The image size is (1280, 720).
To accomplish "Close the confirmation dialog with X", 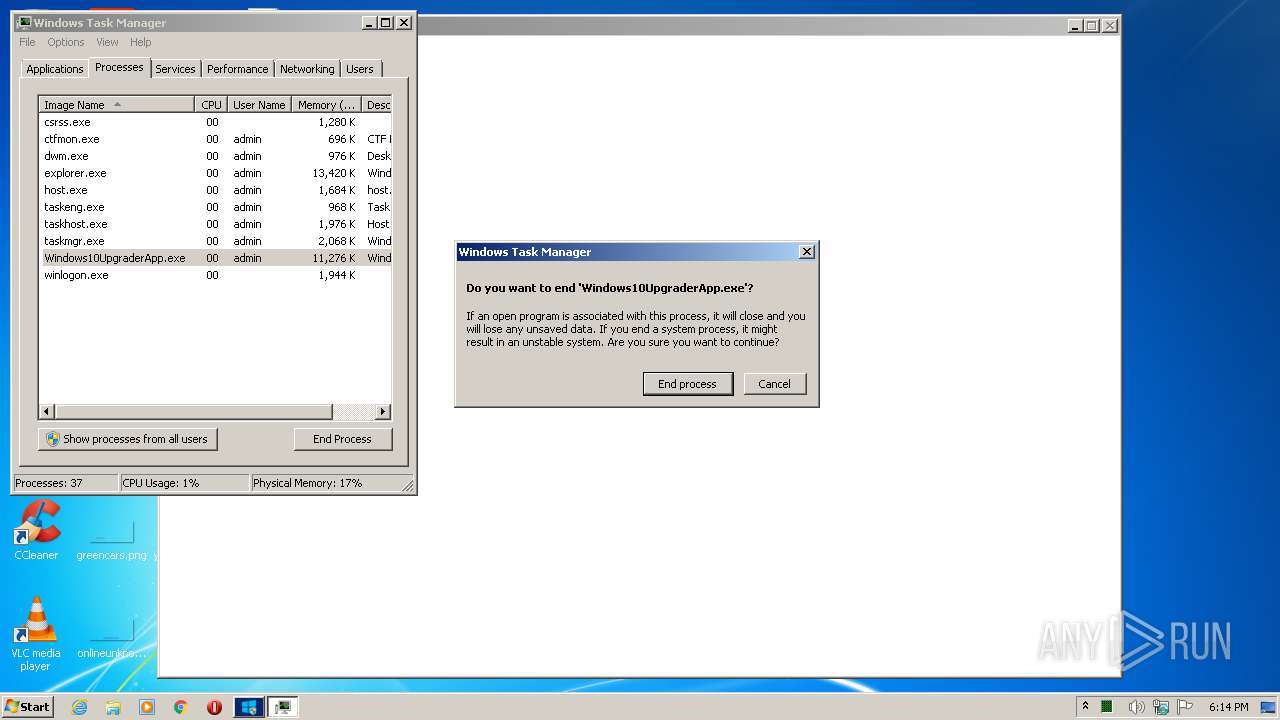I will point(807,252).
